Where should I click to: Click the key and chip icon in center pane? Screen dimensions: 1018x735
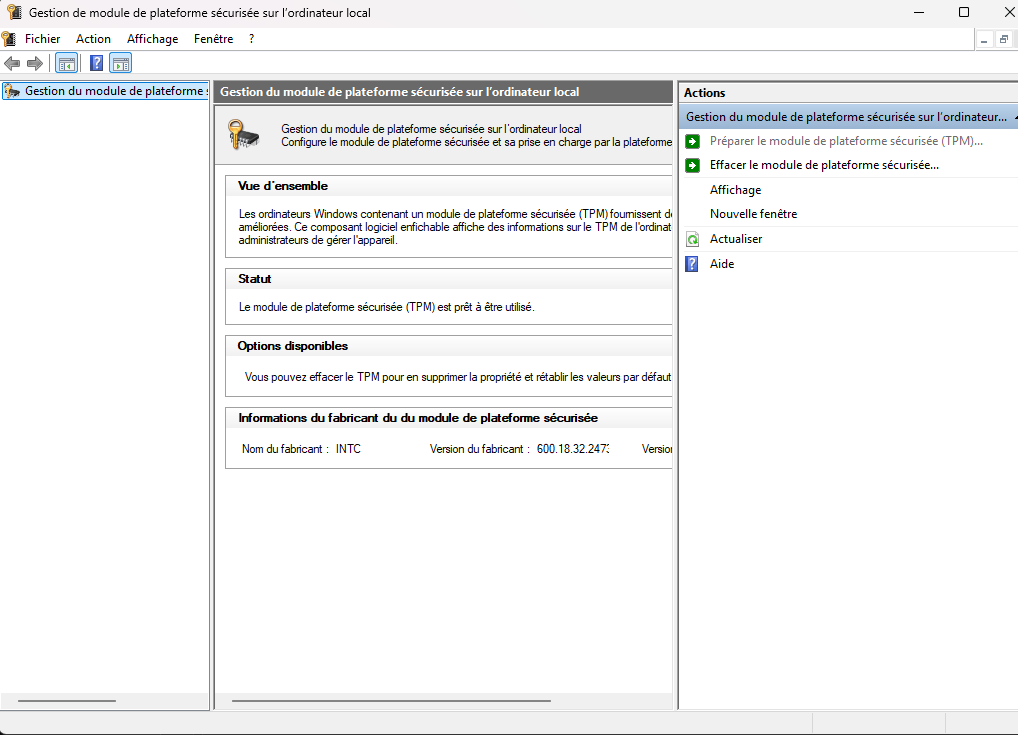[243, 134]
